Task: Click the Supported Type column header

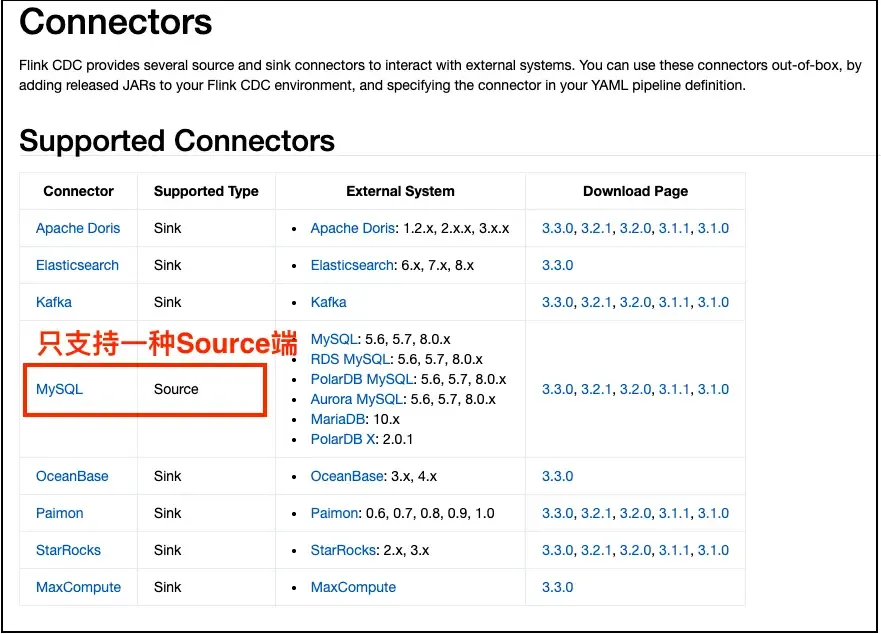Action: 206,191
